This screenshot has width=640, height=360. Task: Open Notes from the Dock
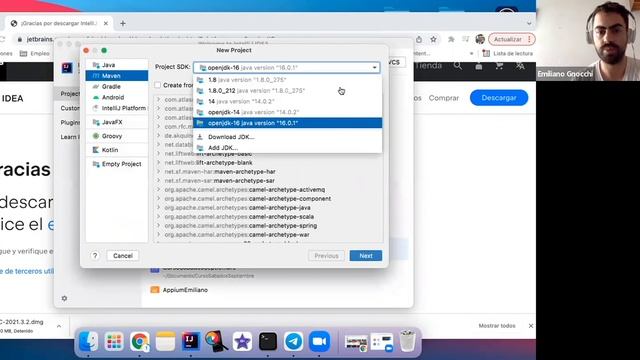pos(165,341)
